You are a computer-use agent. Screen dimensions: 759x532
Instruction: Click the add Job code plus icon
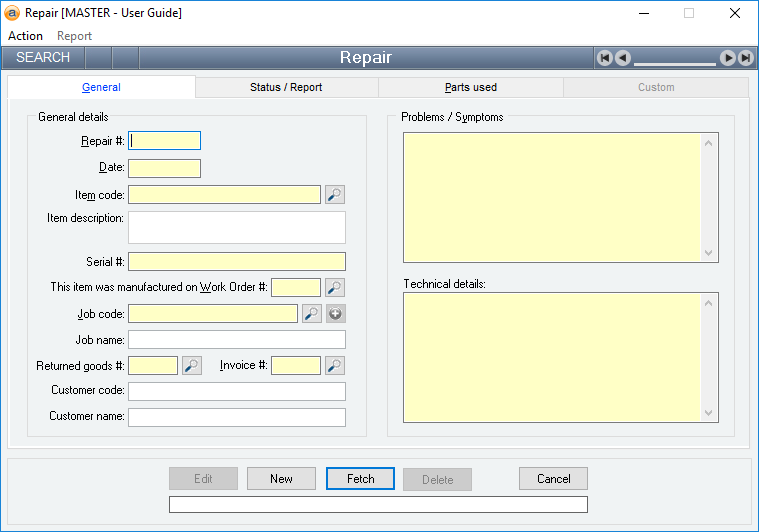click(335, 314)
